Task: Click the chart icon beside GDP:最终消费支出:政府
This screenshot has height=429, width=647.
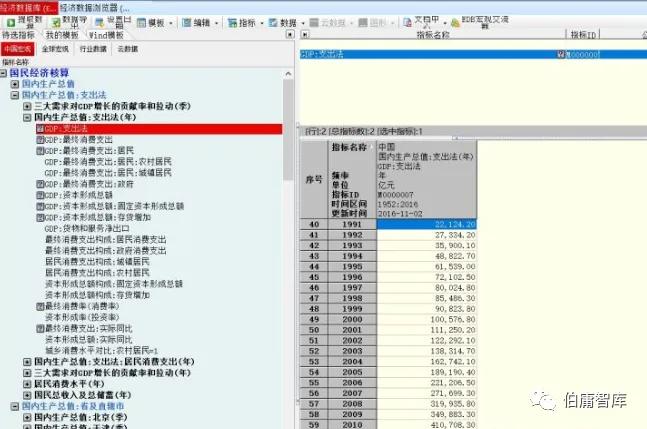Action: pos(40,184)
